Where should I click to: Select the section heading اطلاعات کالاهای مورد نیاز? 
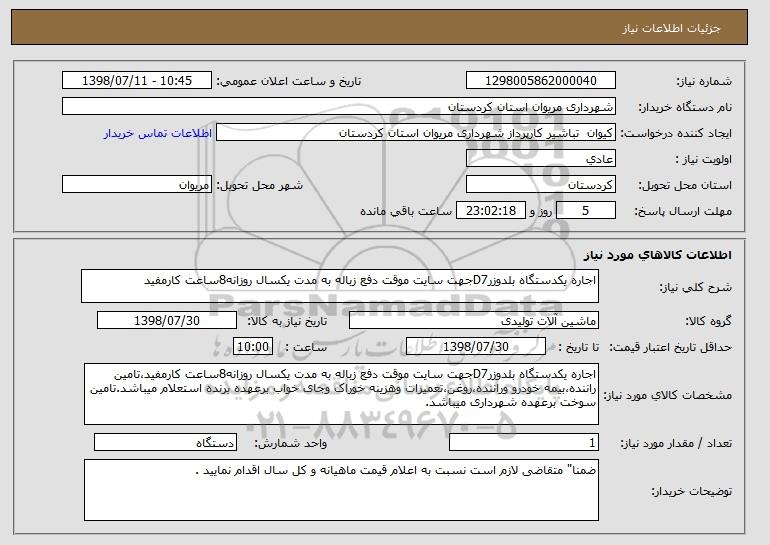pyautogui.click(x=658, y=255)
